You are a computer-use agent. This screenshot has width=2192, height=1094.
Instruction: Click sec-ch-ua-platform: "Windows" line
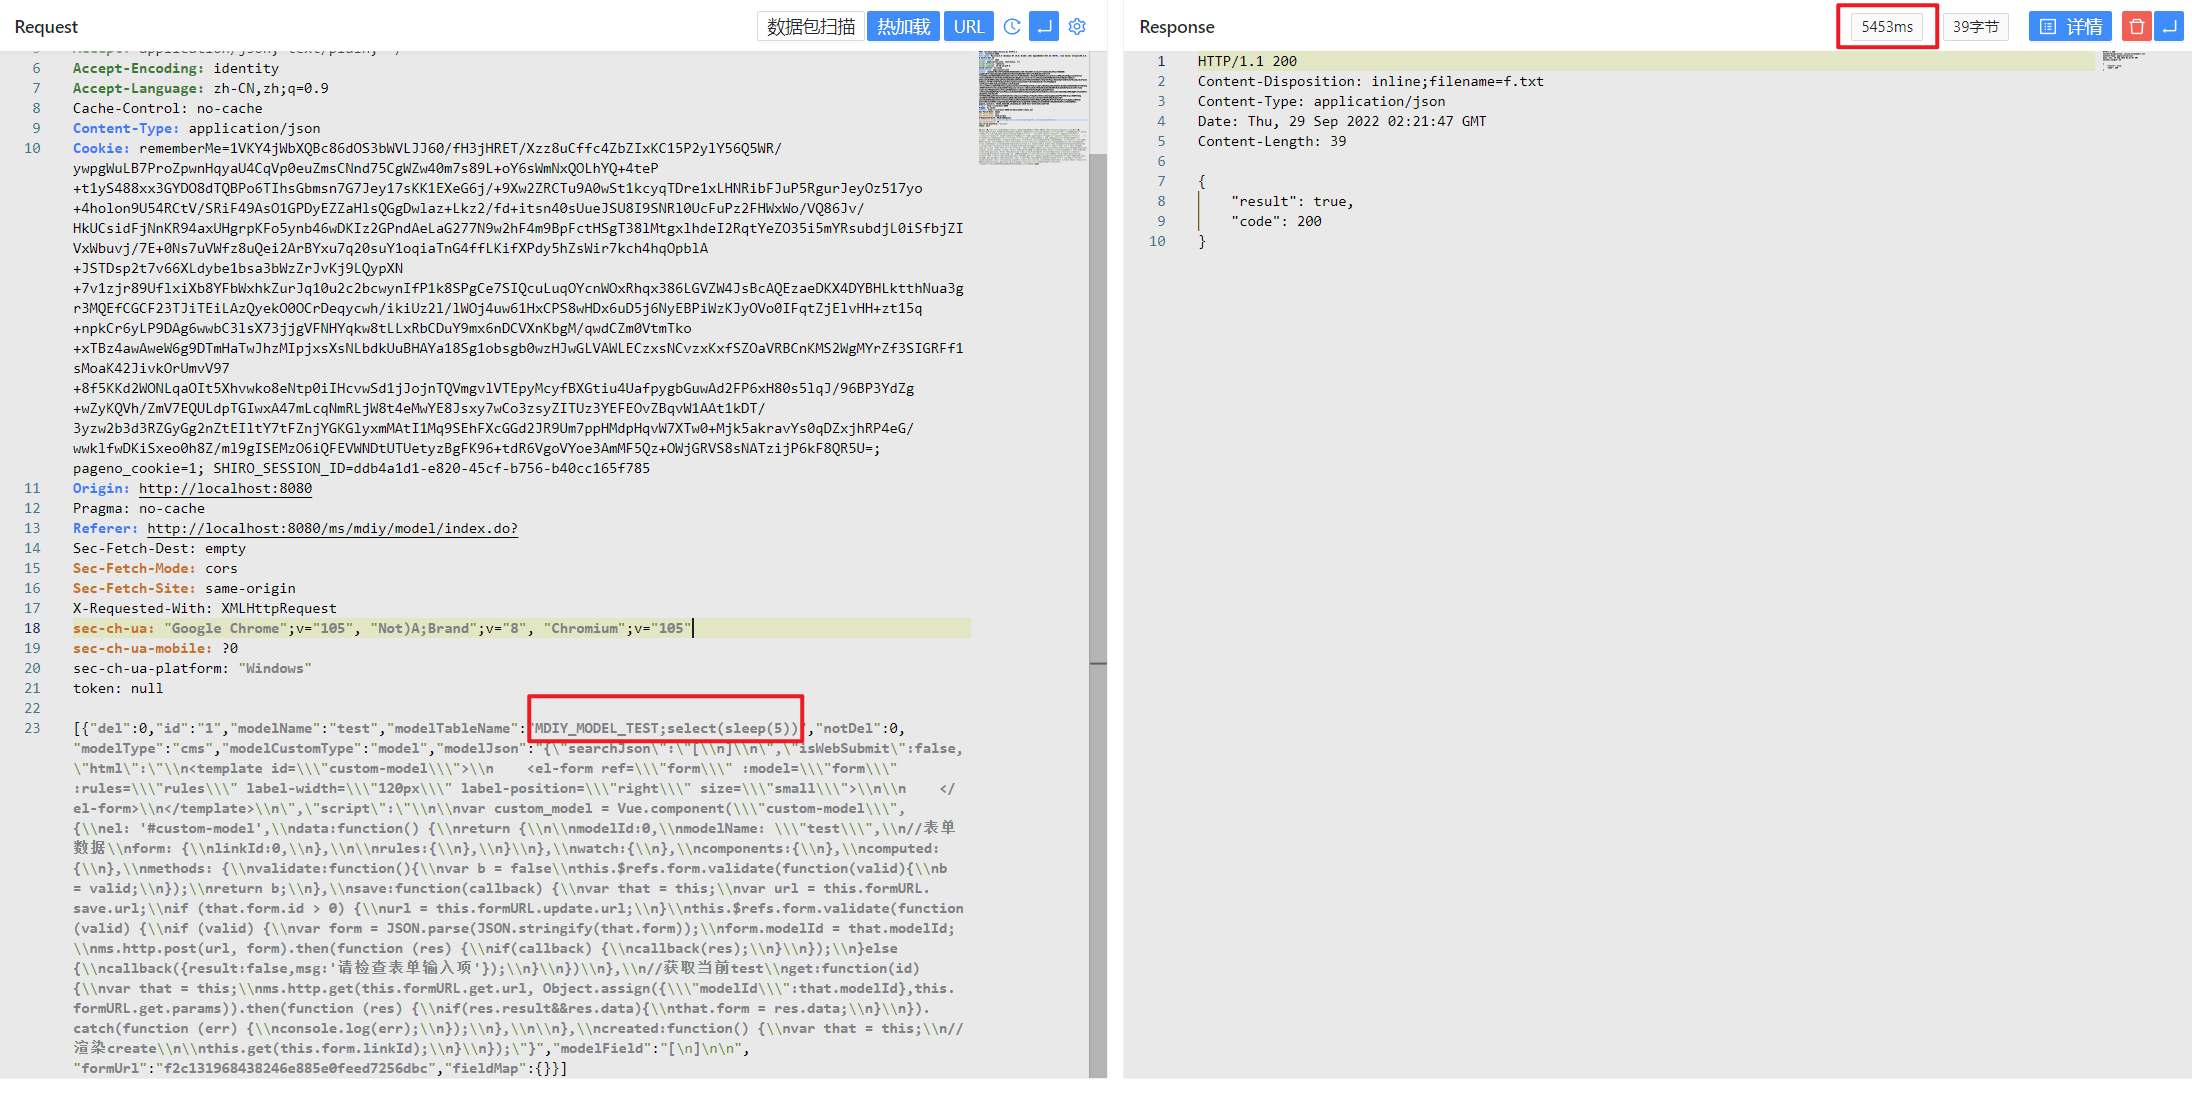pyautogui.click(x=192, y=668)
